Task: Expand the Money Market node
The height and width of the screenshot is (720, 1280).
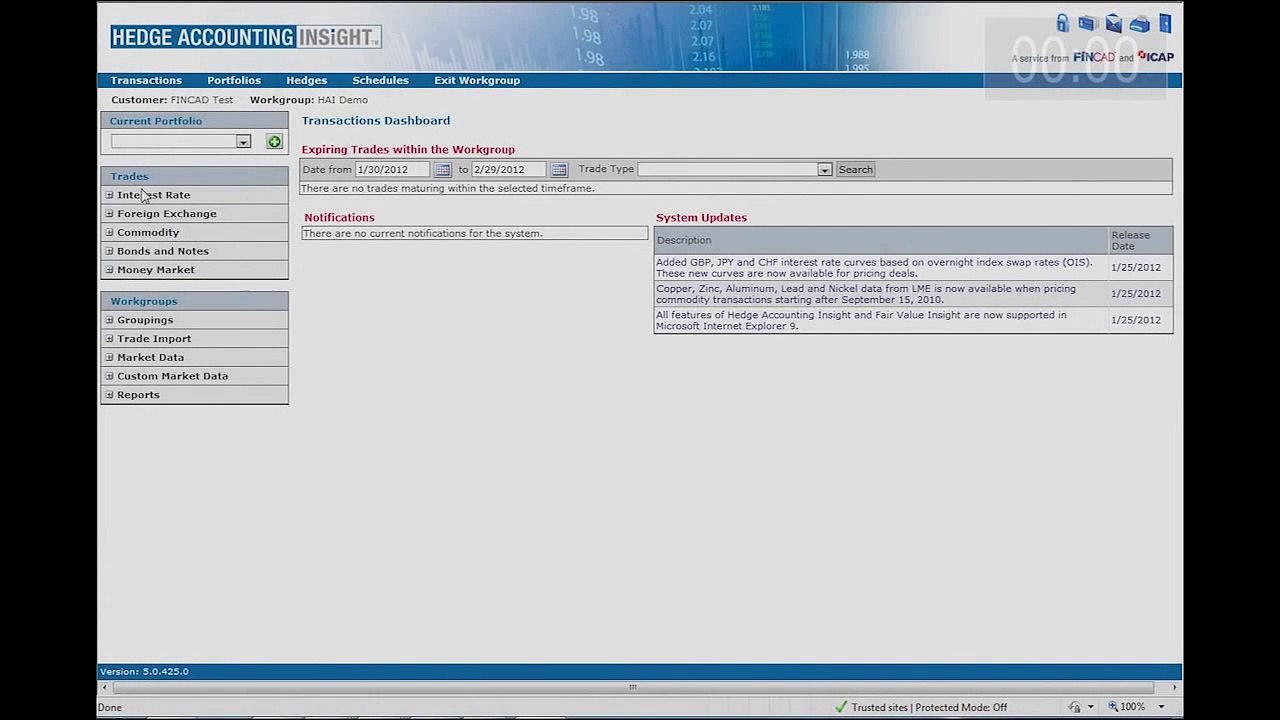Action: pos(110,270)
